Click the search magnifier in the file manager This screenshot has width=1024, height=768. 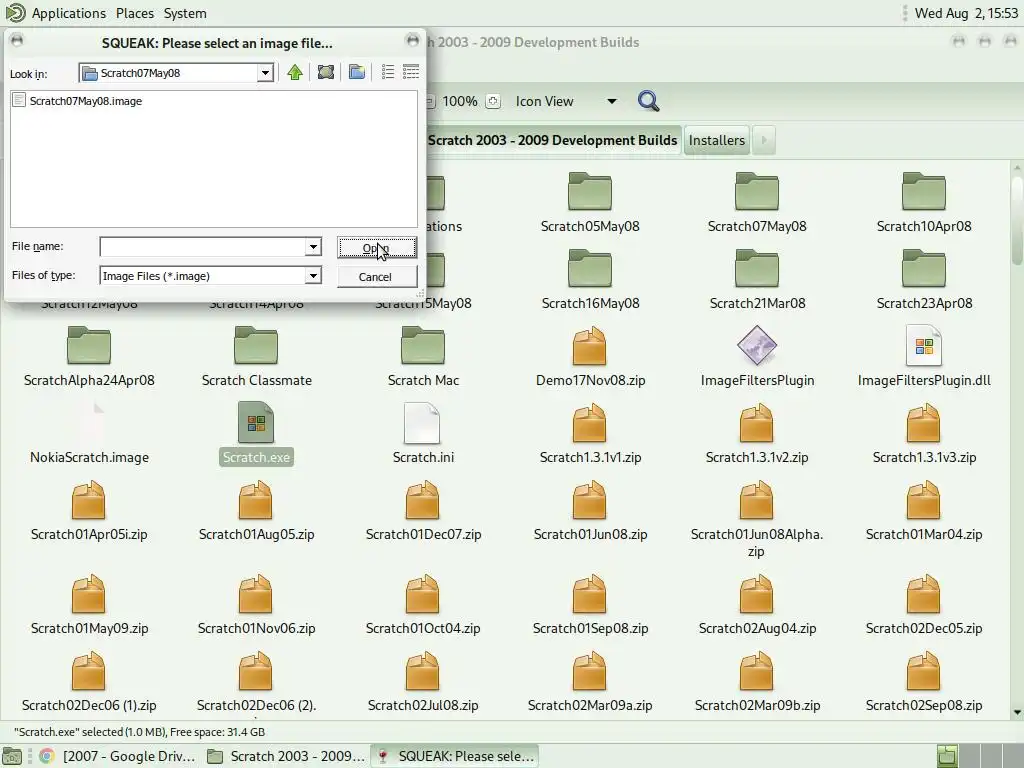pos(648,101)
